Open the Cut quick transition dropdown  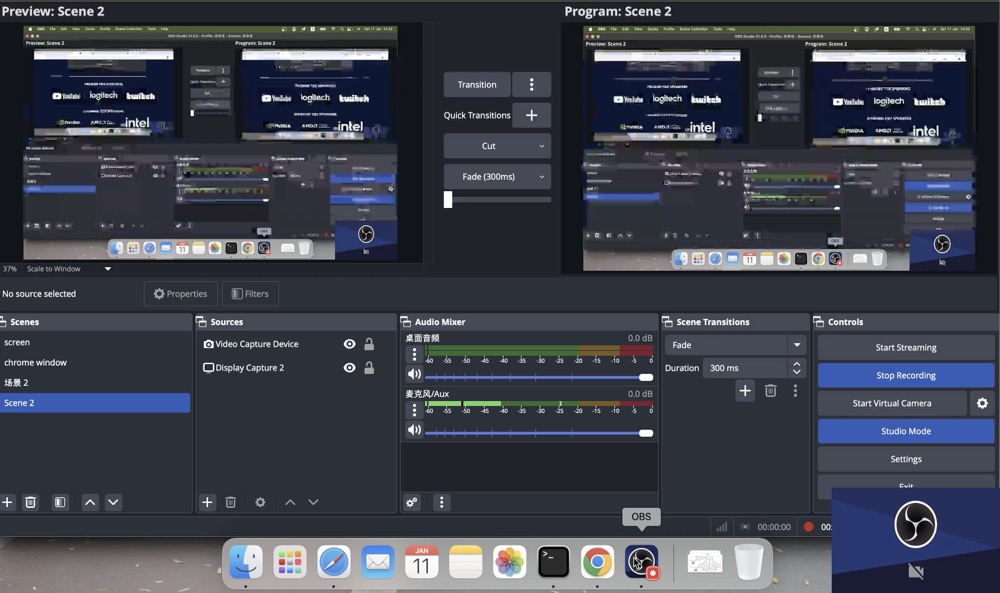click(497, 146)
